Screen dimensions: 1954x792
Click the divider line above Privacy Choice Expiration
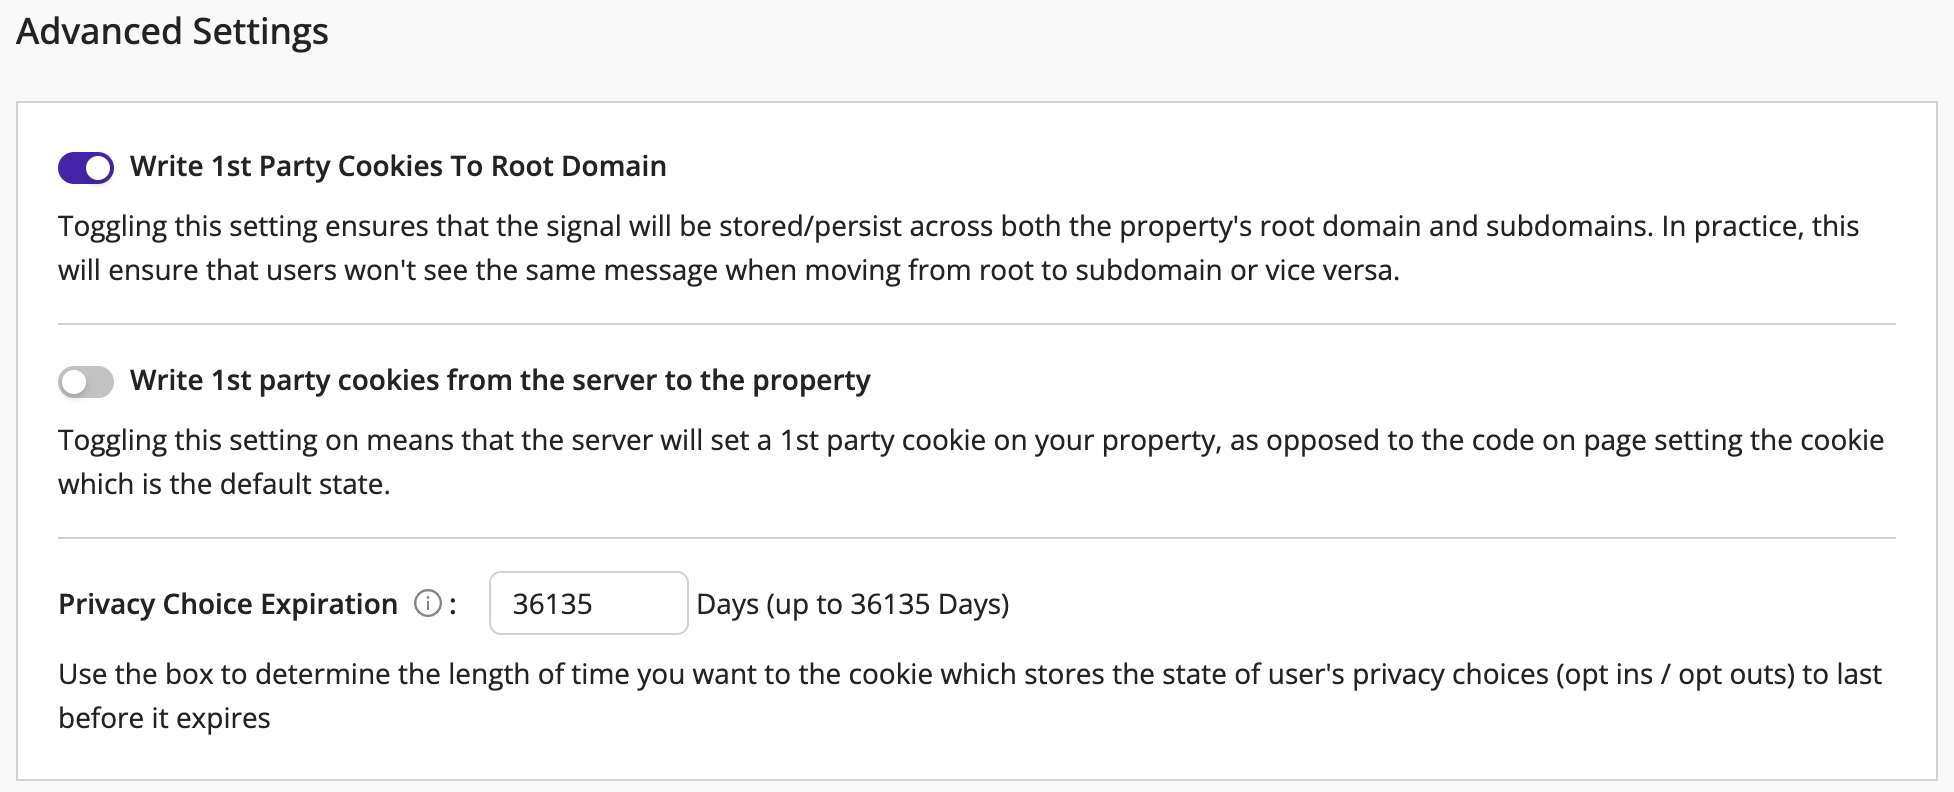(x=977, y=538)
